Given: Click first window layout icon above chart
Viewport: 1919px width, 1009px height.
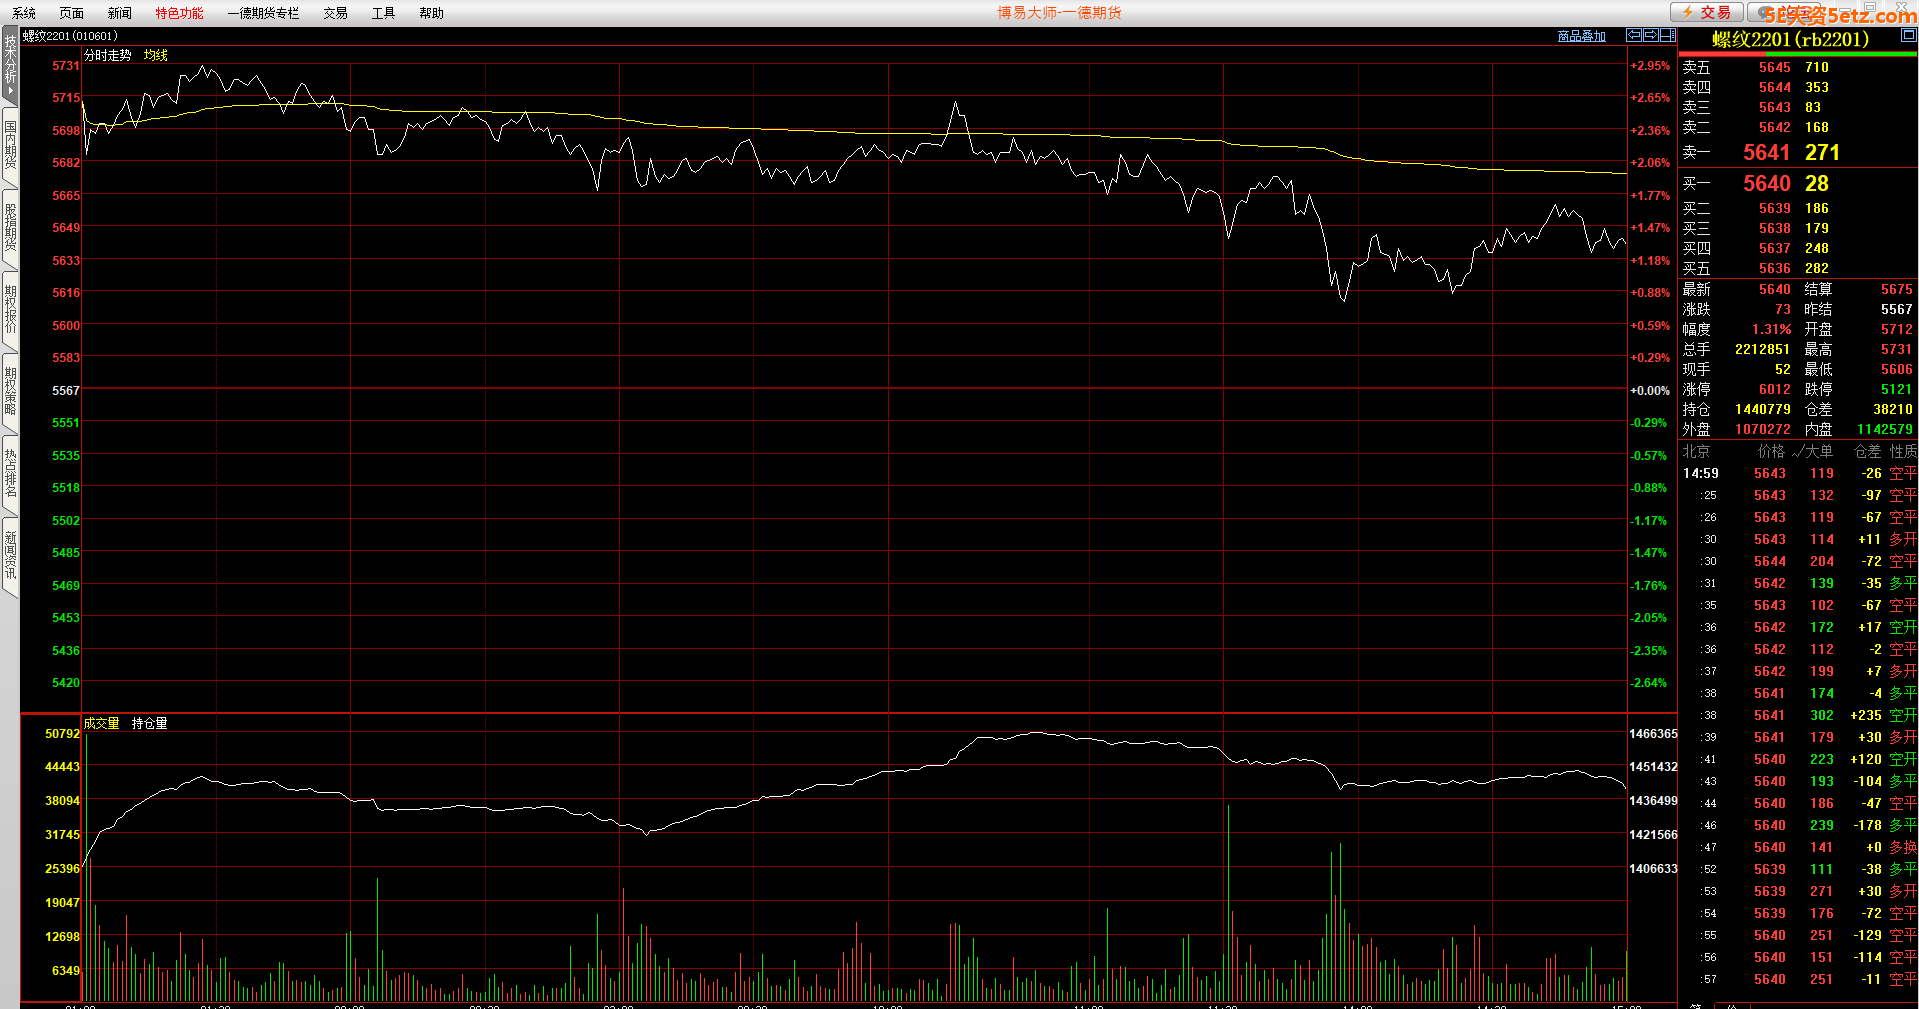Looking at the screenshot, I should coord(1634,35).
